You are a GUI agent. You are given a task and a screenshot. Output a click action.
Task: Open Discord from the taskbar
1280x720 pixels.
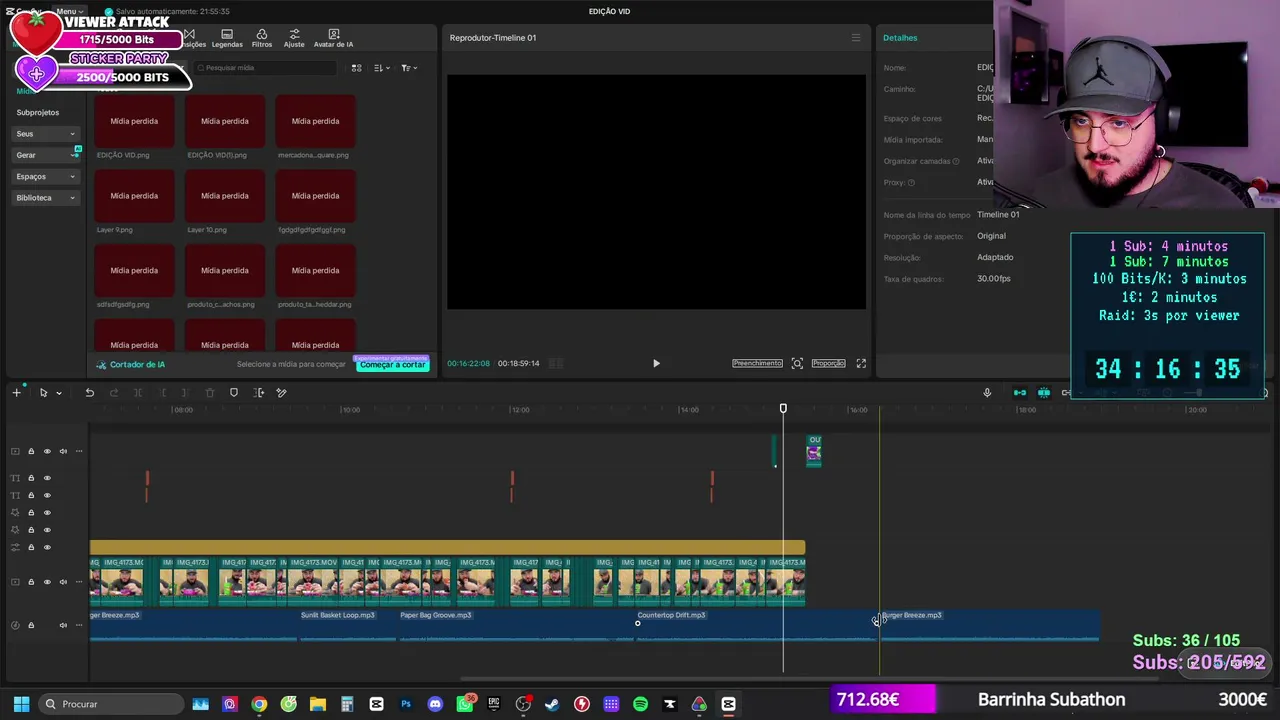pyautogui.click(x=435, y=704)
